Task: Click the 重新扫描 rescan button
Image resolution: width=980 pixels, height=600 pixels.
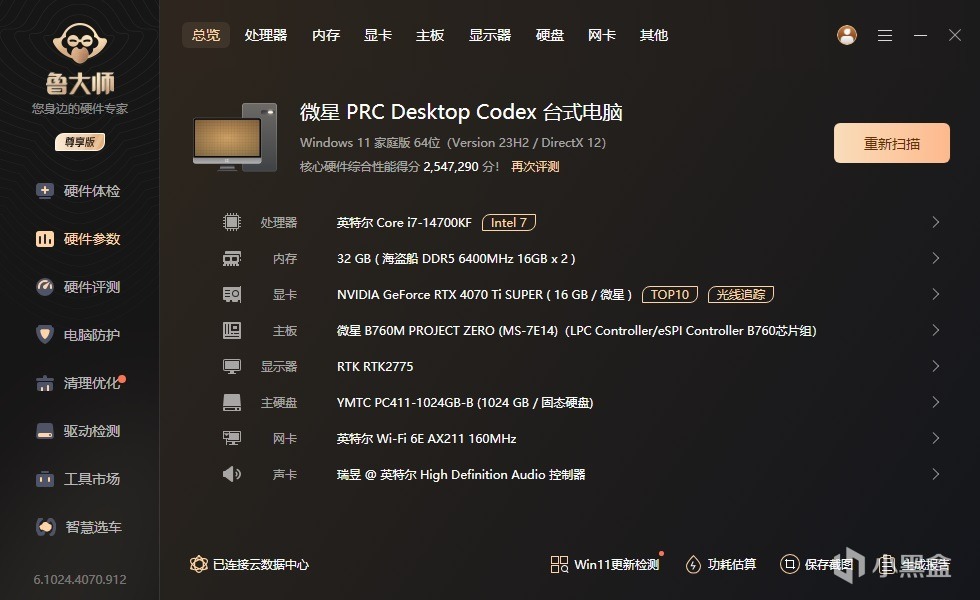Action: (x=892, y=143)
